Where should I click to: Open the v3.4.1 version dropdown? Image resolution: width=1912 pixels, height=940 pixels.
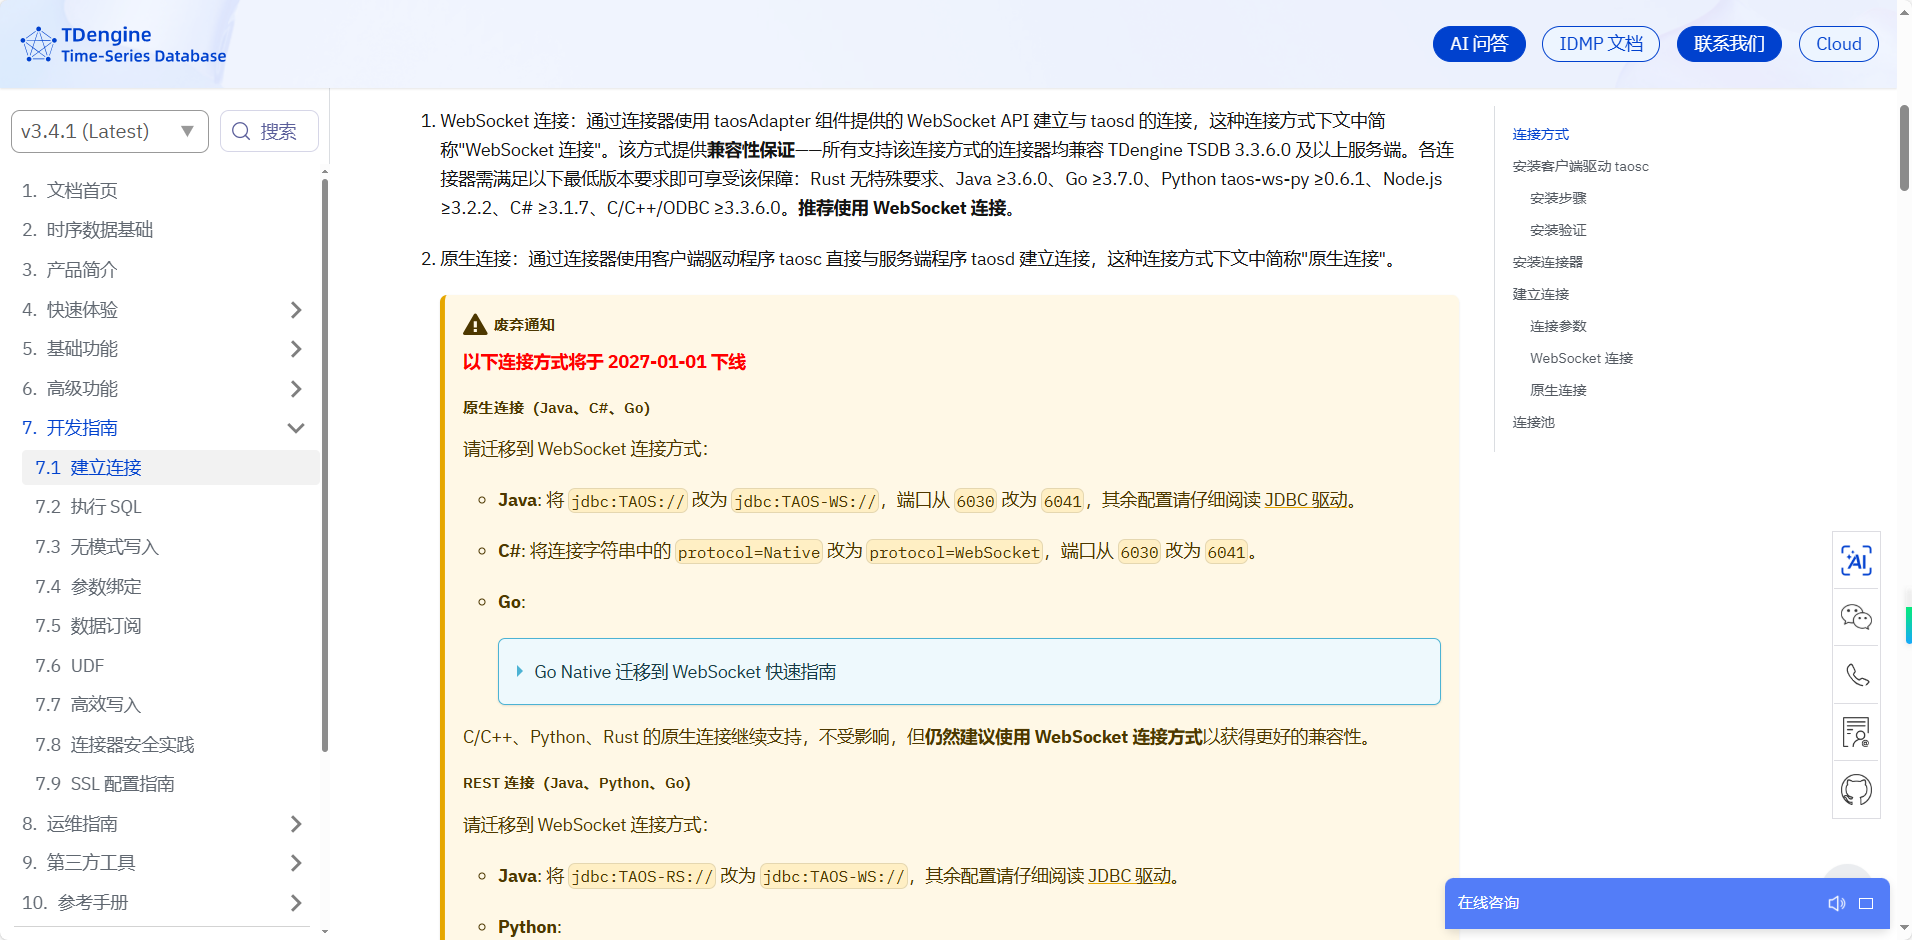point(109,132)
